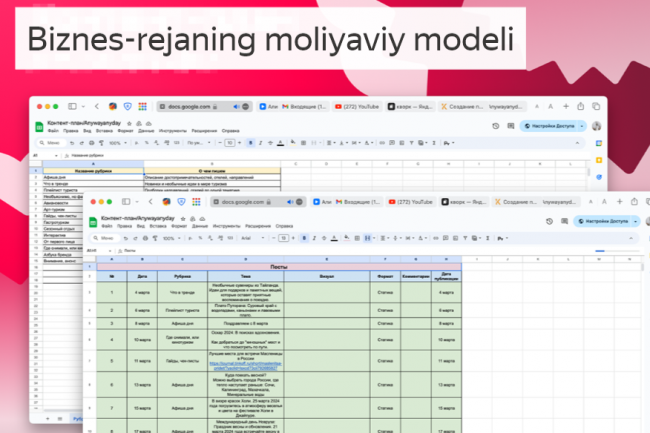Expand the access settings arrow in the front window
650x433 pixels.
(635, 221)
